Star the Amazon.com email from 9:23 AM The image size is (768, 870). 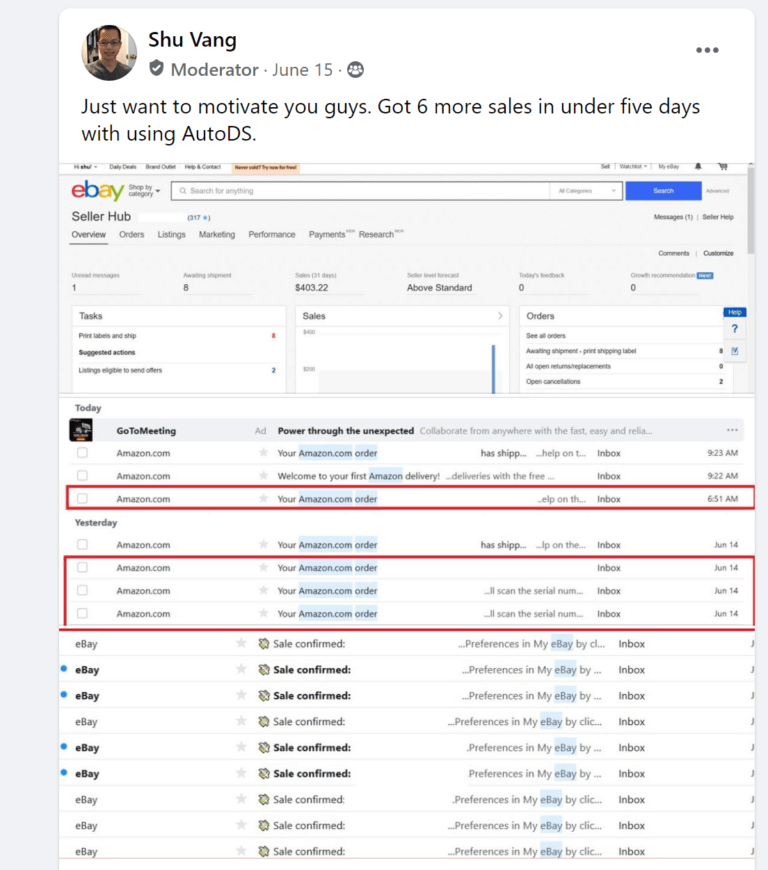point(264,453)
